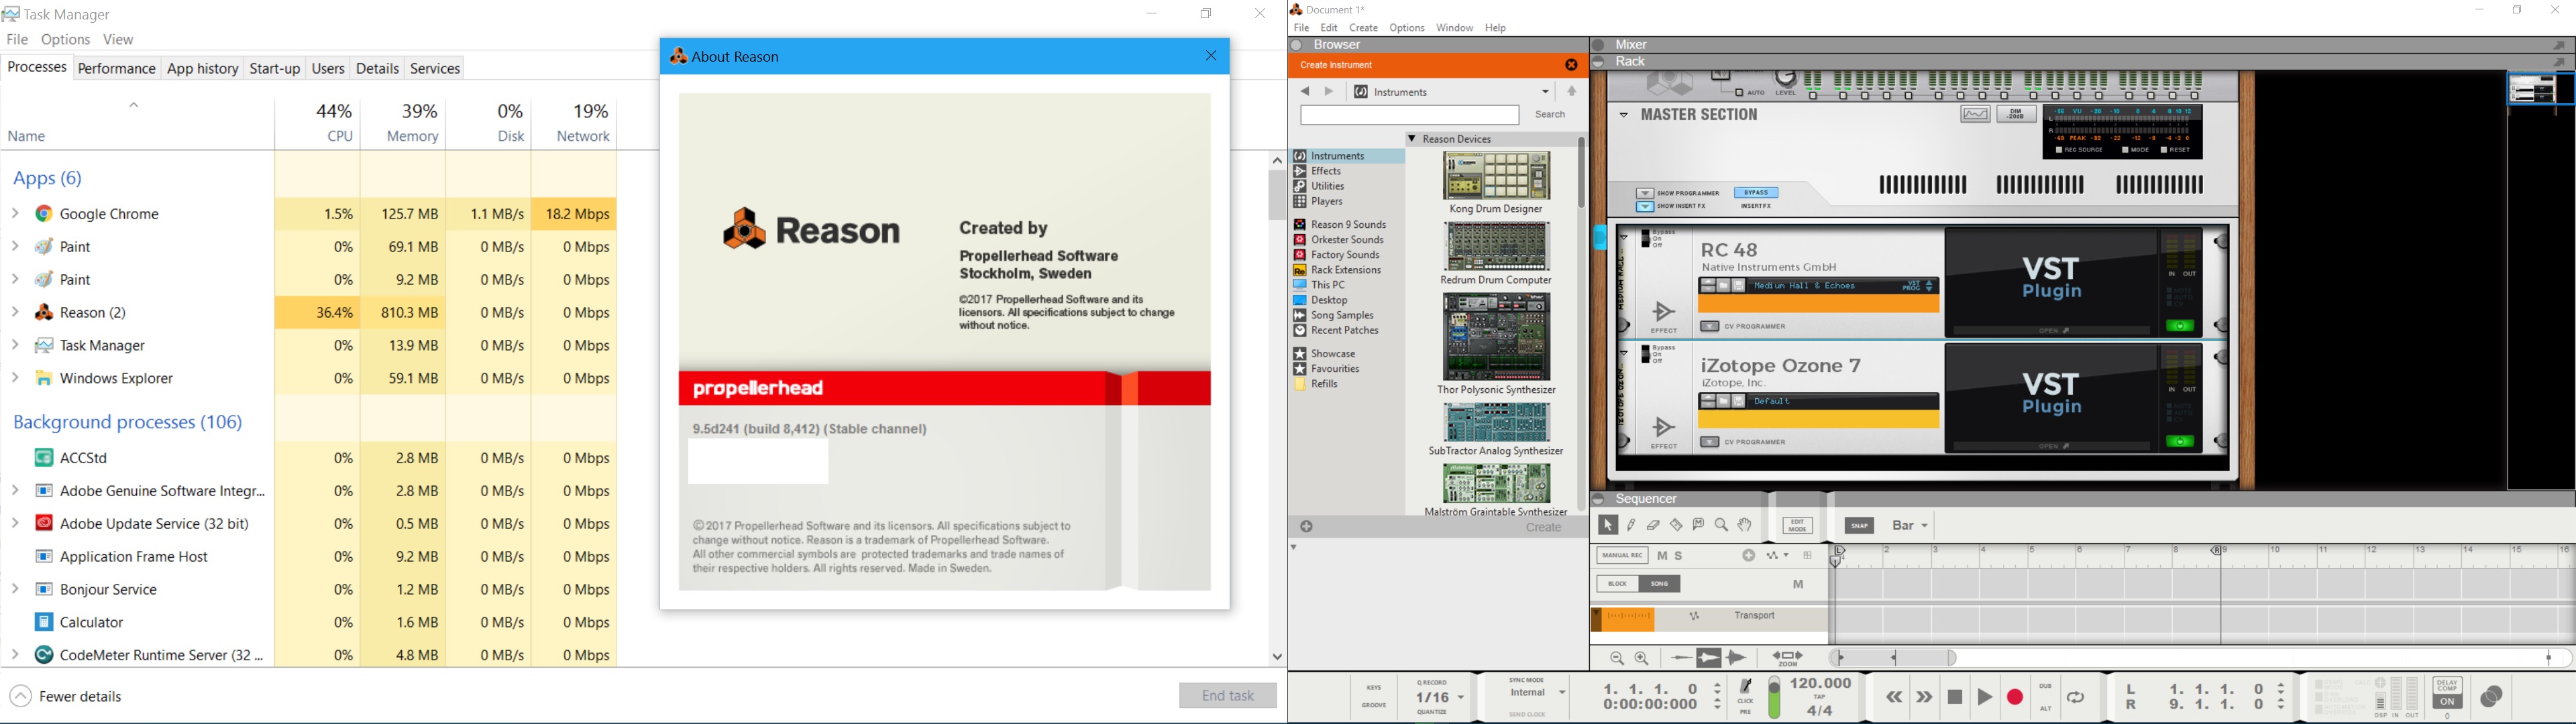
Task: Click End task button in Task Manager
Action: tap(1228, 696)
